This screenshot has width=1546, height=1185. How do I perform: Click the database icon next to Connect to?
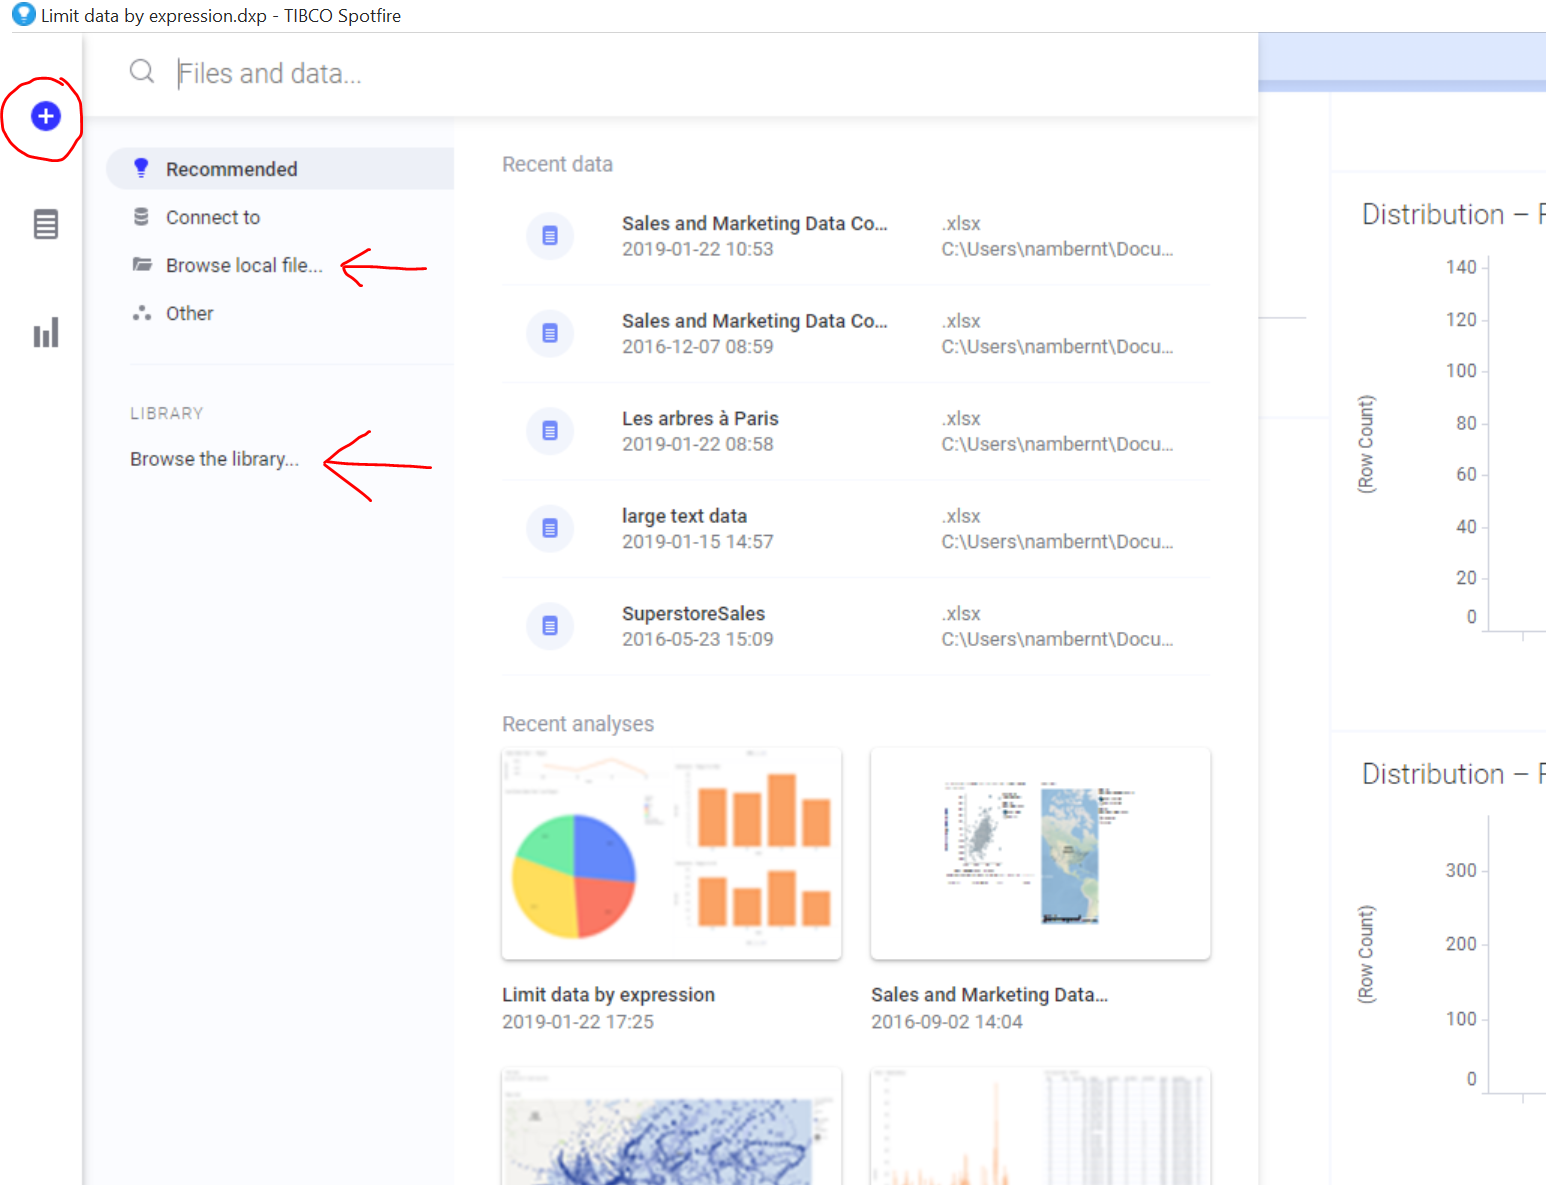(x=141, y=217)
